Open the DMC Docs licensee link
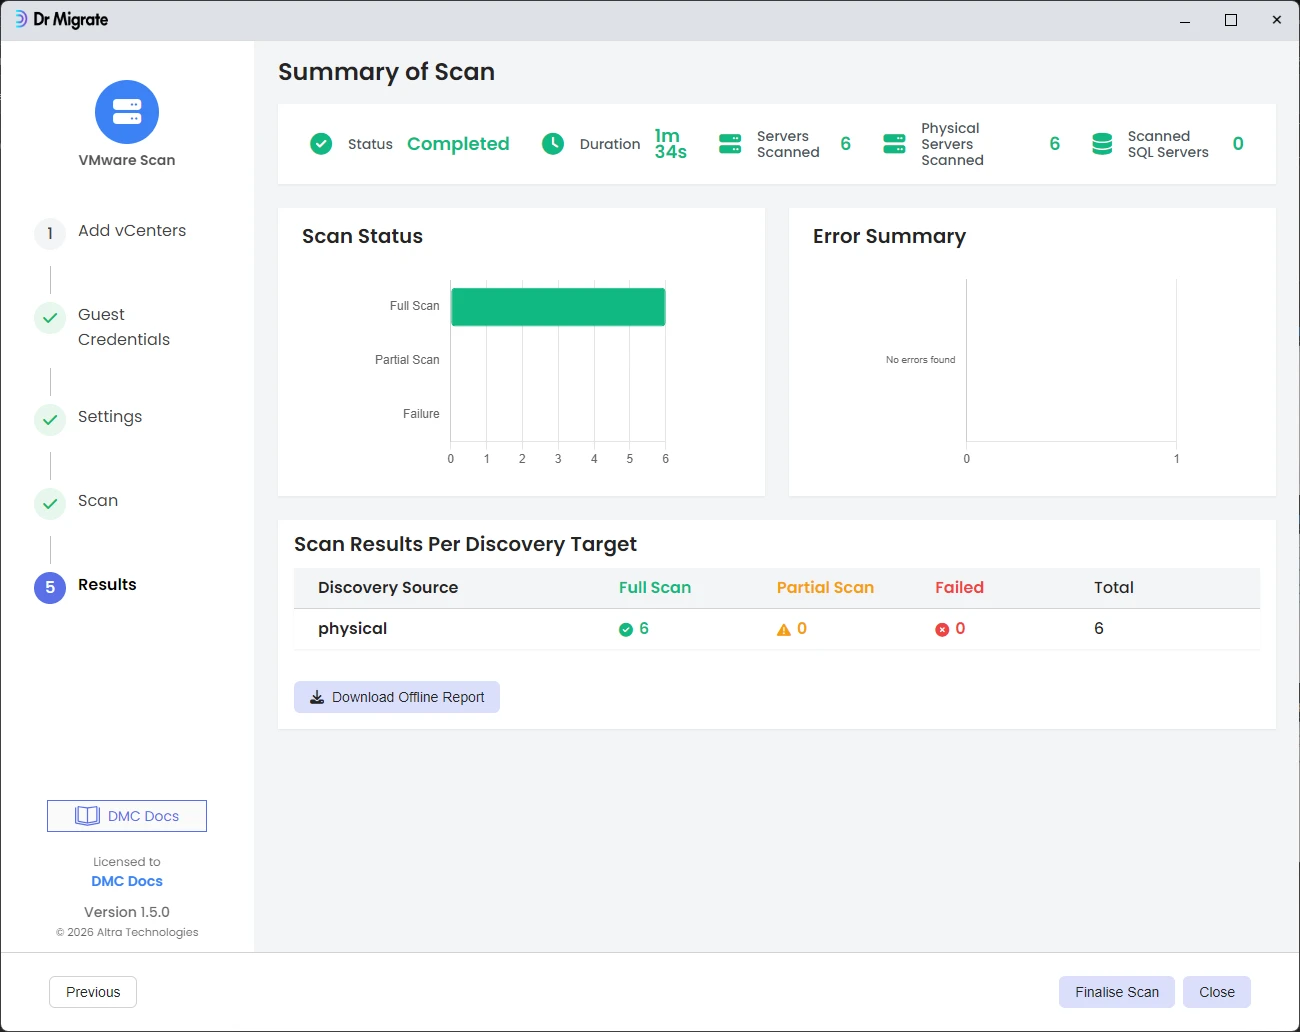The width and height of the screenshot is (1300, 1032). click(127, 881)
